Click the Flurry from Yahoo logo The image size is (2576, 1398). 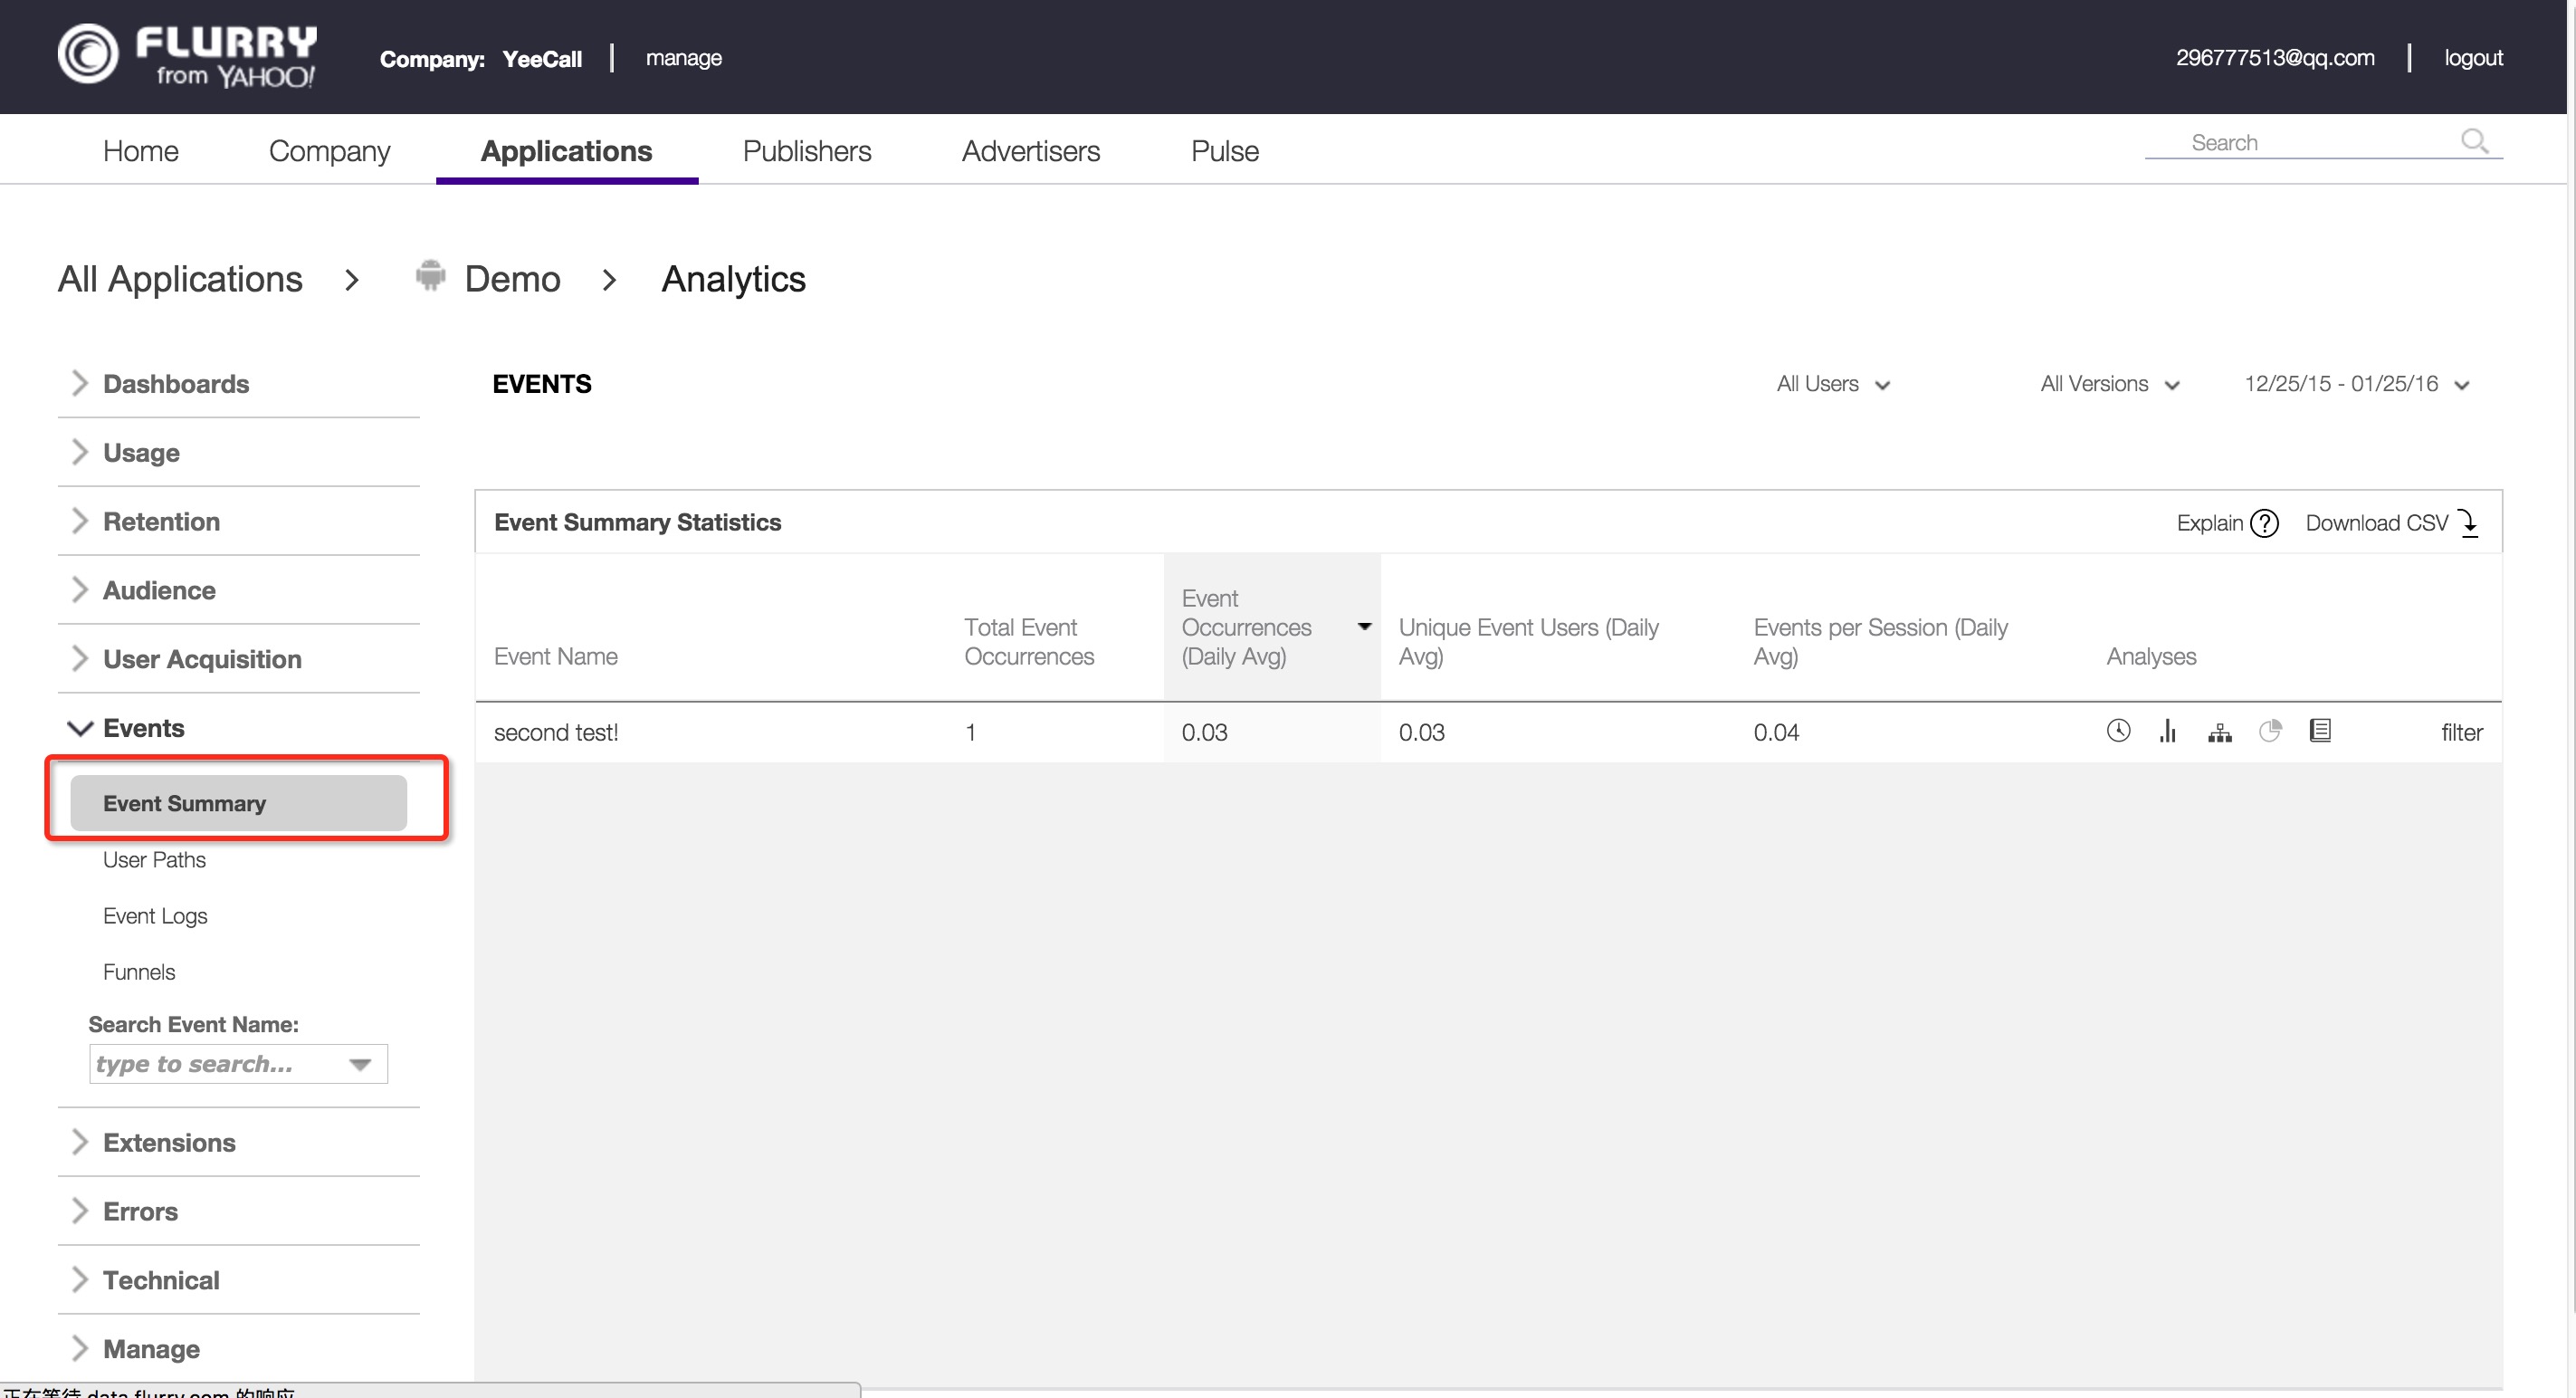click(187, 56)
